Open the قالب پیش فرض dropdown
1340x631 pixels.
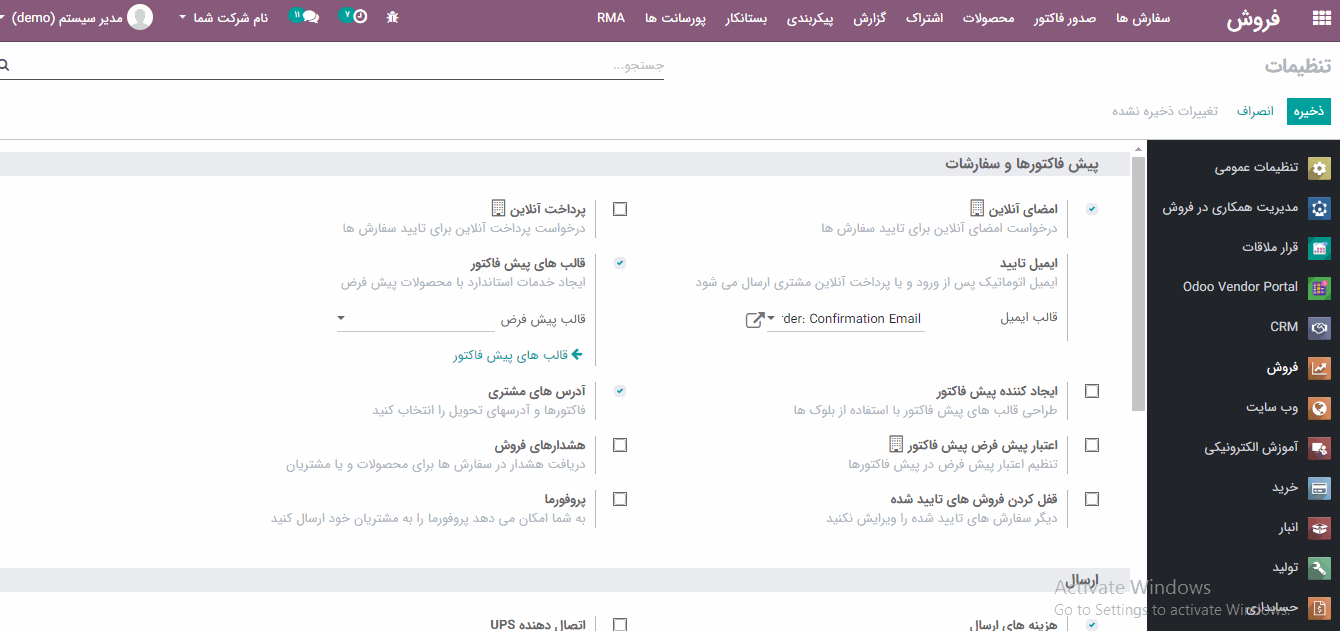416,319
